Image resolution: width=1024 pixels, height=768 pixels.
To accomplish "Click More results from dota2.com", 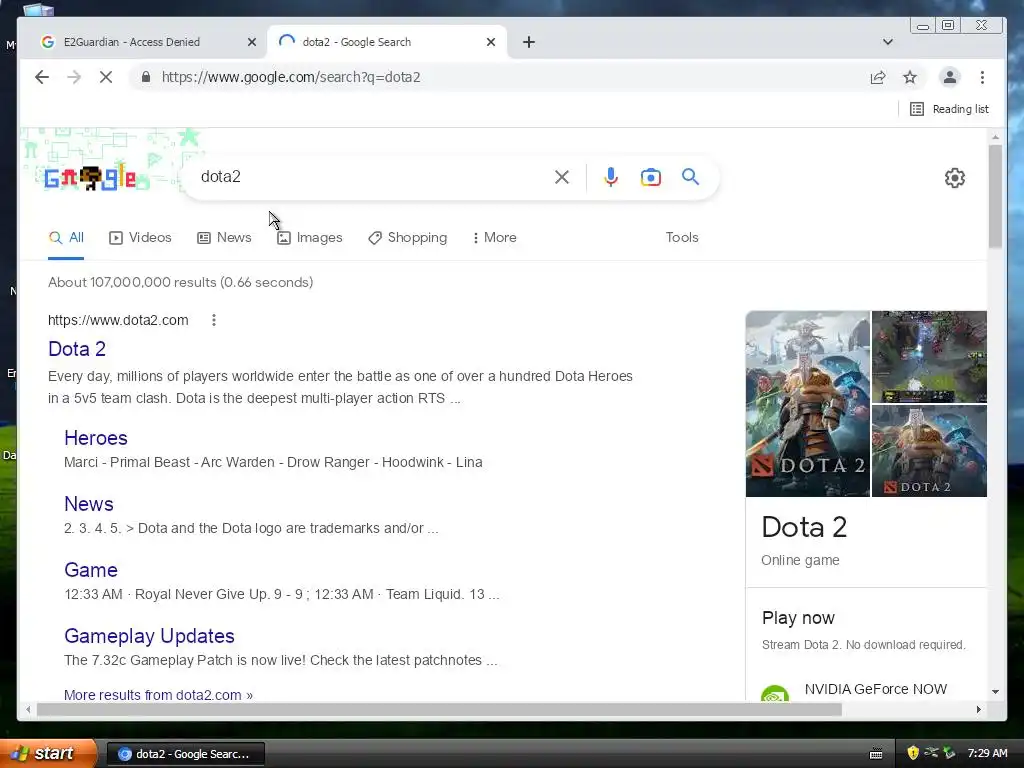I will [x=158, y=695].
